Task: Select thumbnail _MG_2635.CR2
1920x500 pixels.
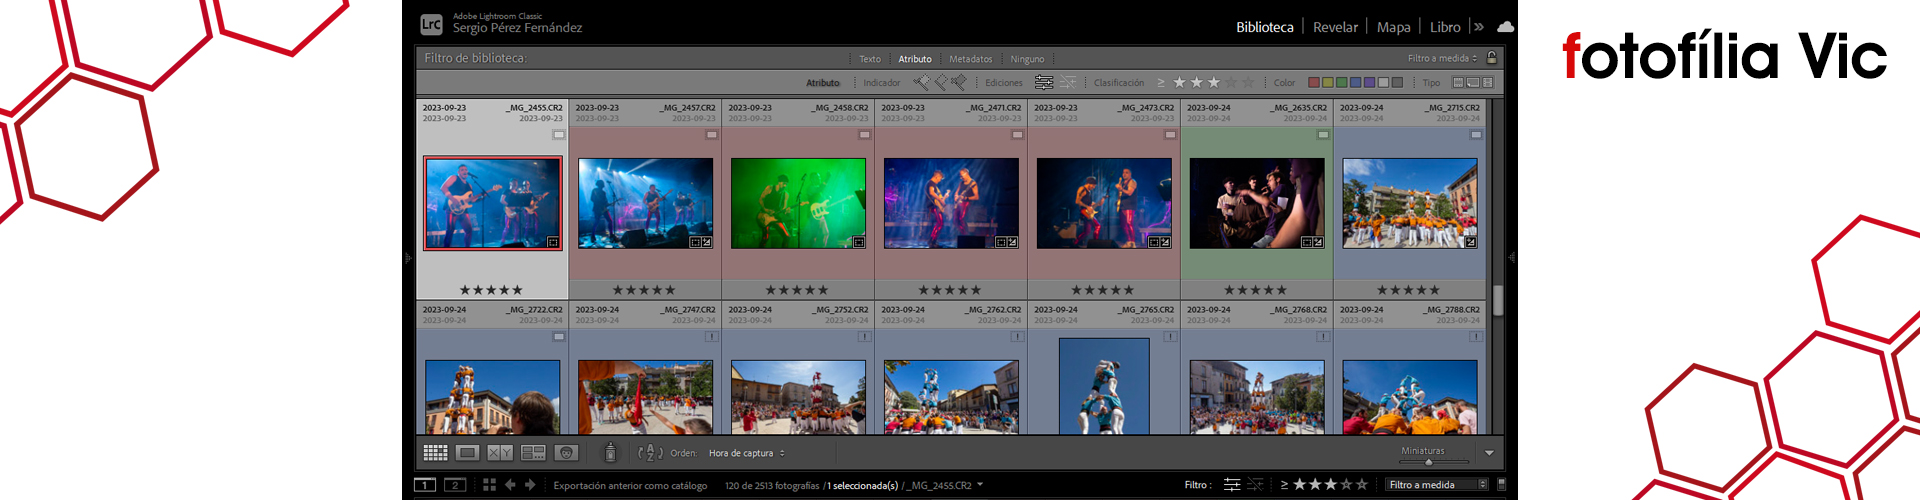Action: [1257, 203]
